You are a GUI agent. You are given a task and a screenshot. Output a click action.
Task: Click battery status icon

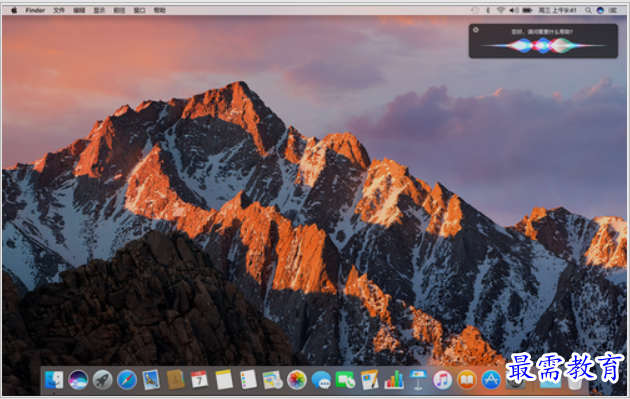coord(528,10)
